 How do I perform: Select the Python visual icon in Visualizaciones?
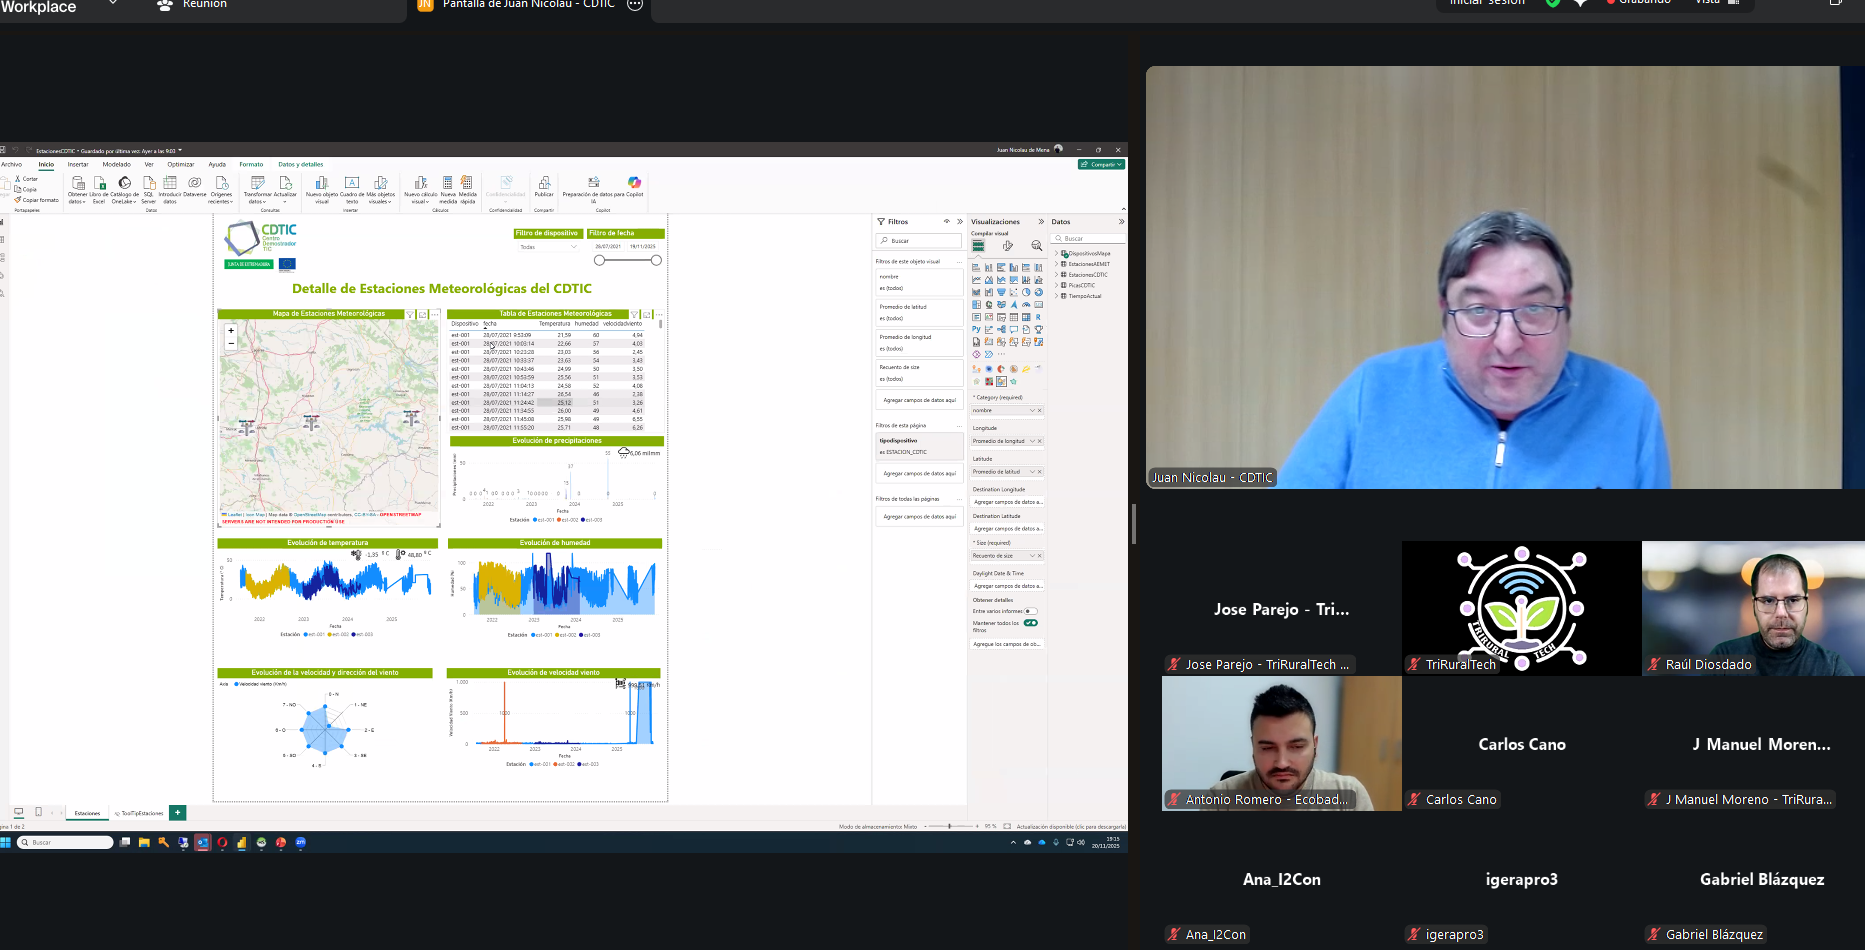click(x=976, y=329)
